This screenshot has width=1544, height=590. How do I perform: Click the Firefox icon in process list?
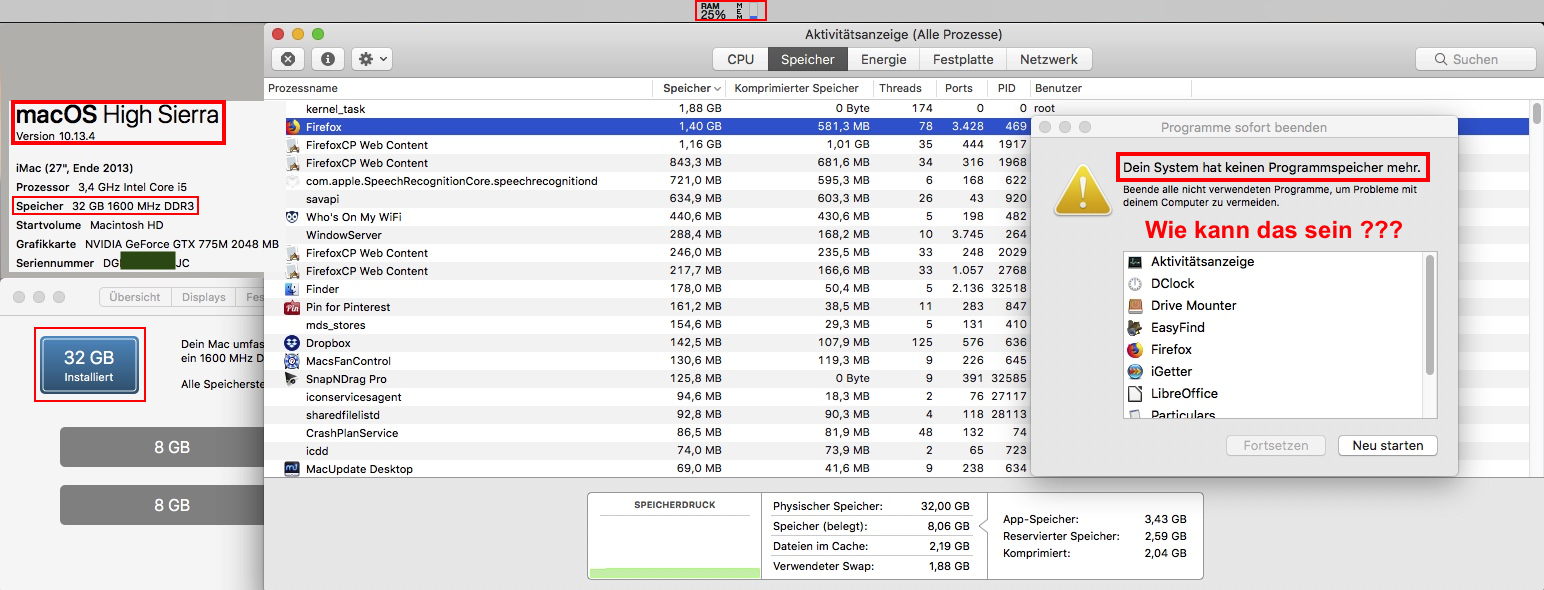[x=293, y=127]
